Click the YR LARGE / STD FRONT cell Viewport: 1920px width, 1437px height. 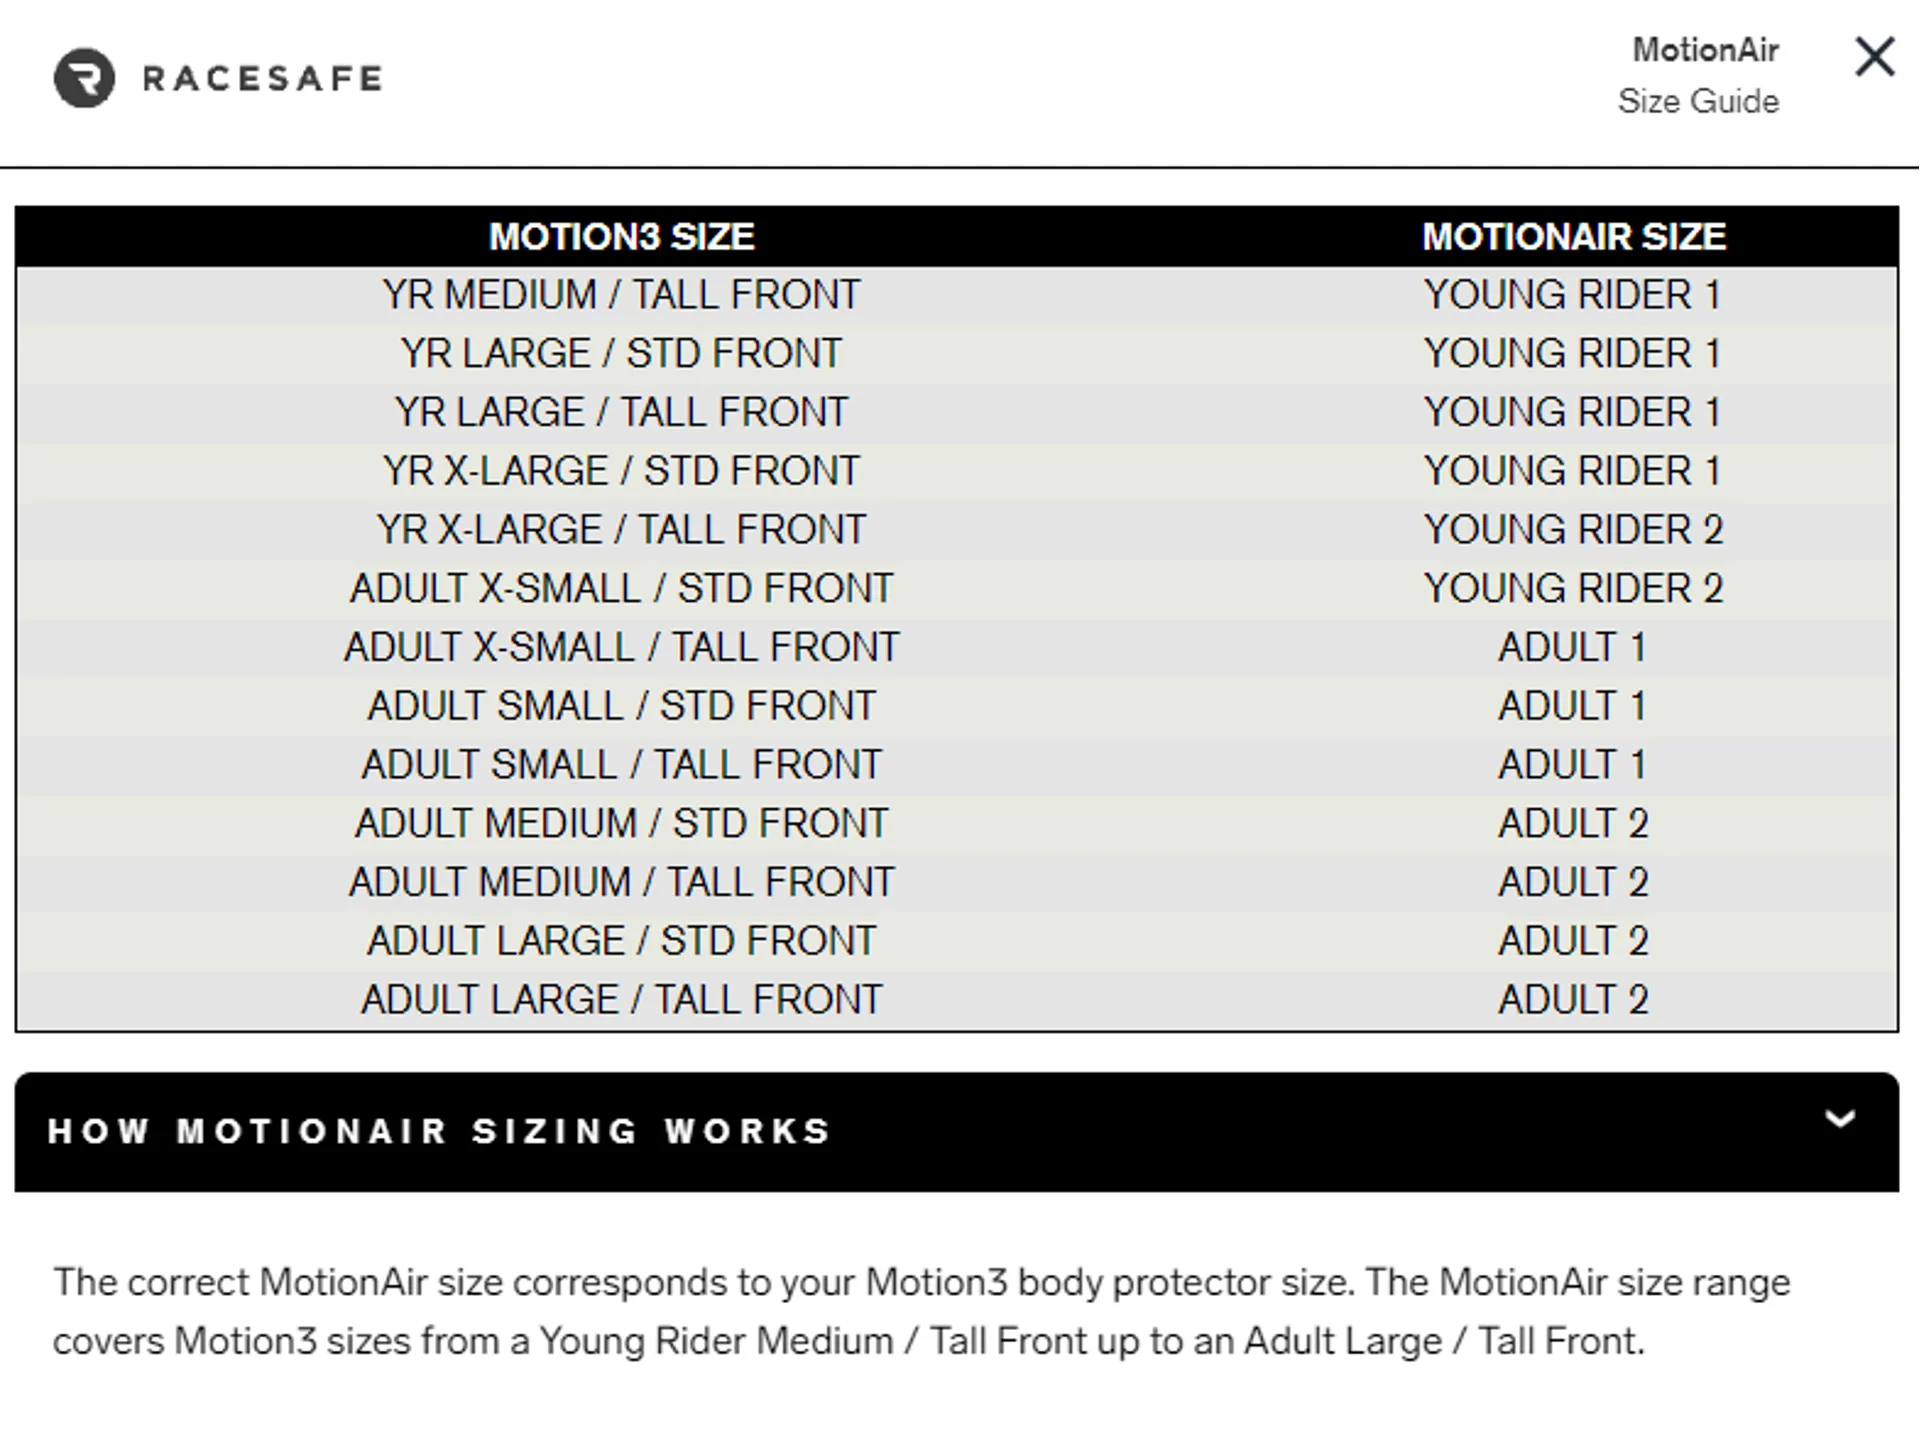click(x=621, y=354)
